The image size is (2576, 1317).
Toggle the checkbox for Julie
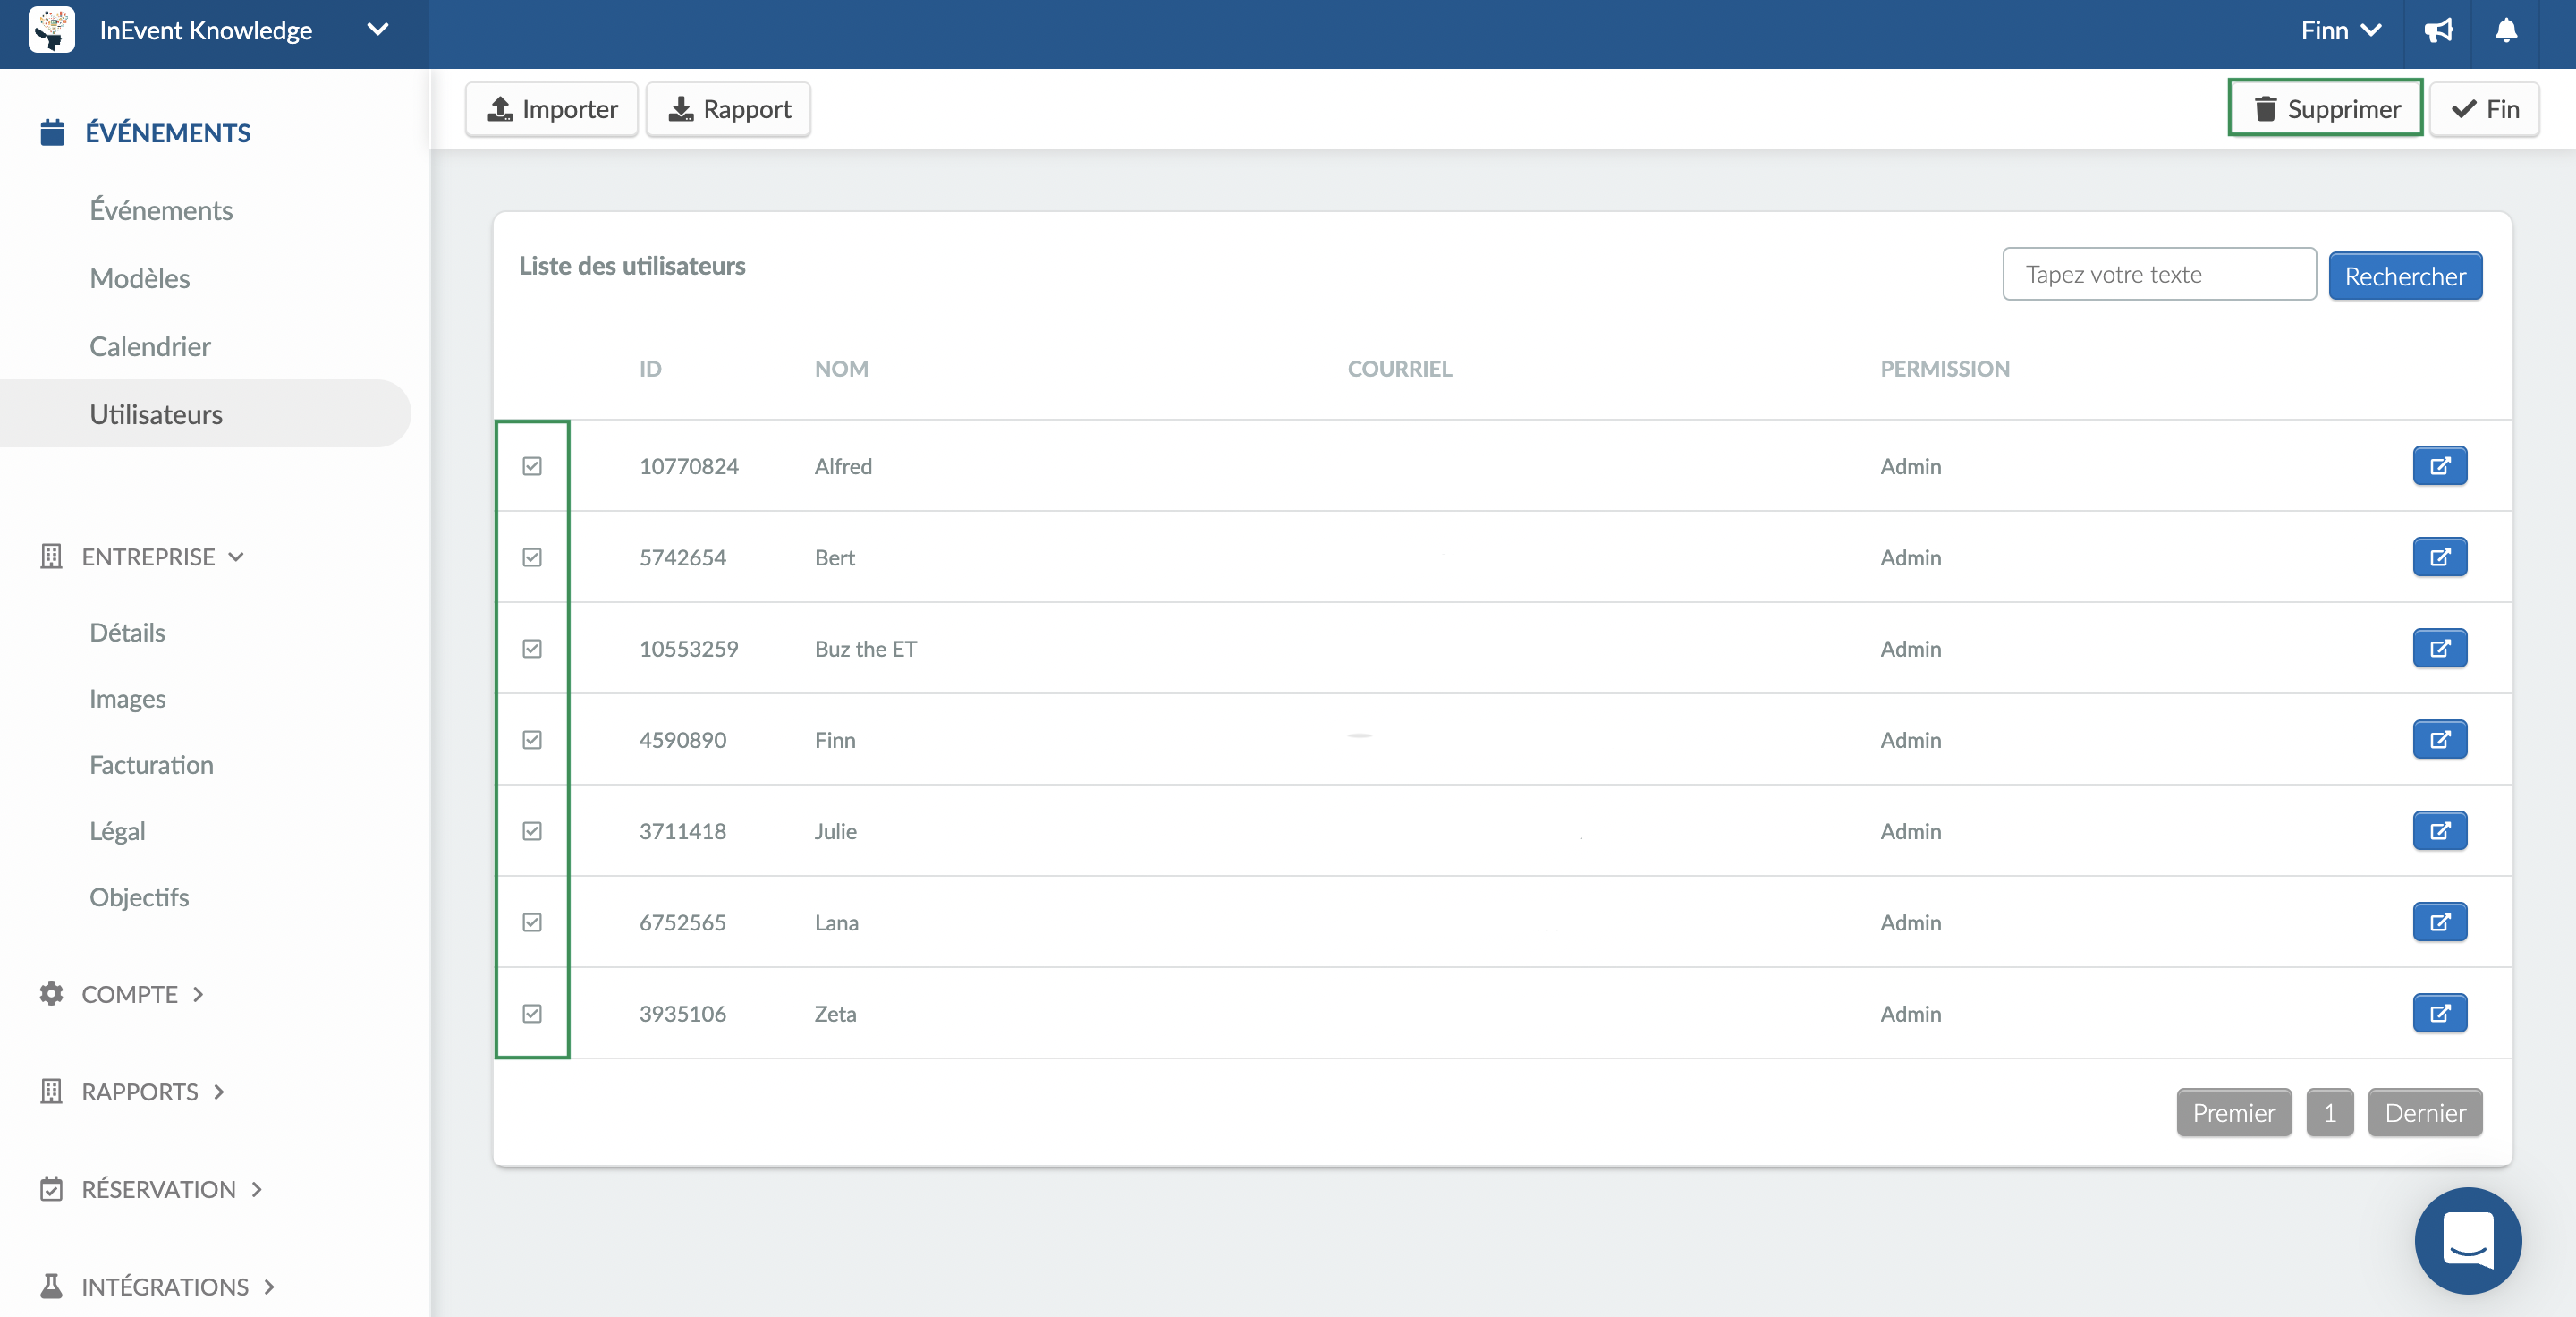tap(532, 831)
